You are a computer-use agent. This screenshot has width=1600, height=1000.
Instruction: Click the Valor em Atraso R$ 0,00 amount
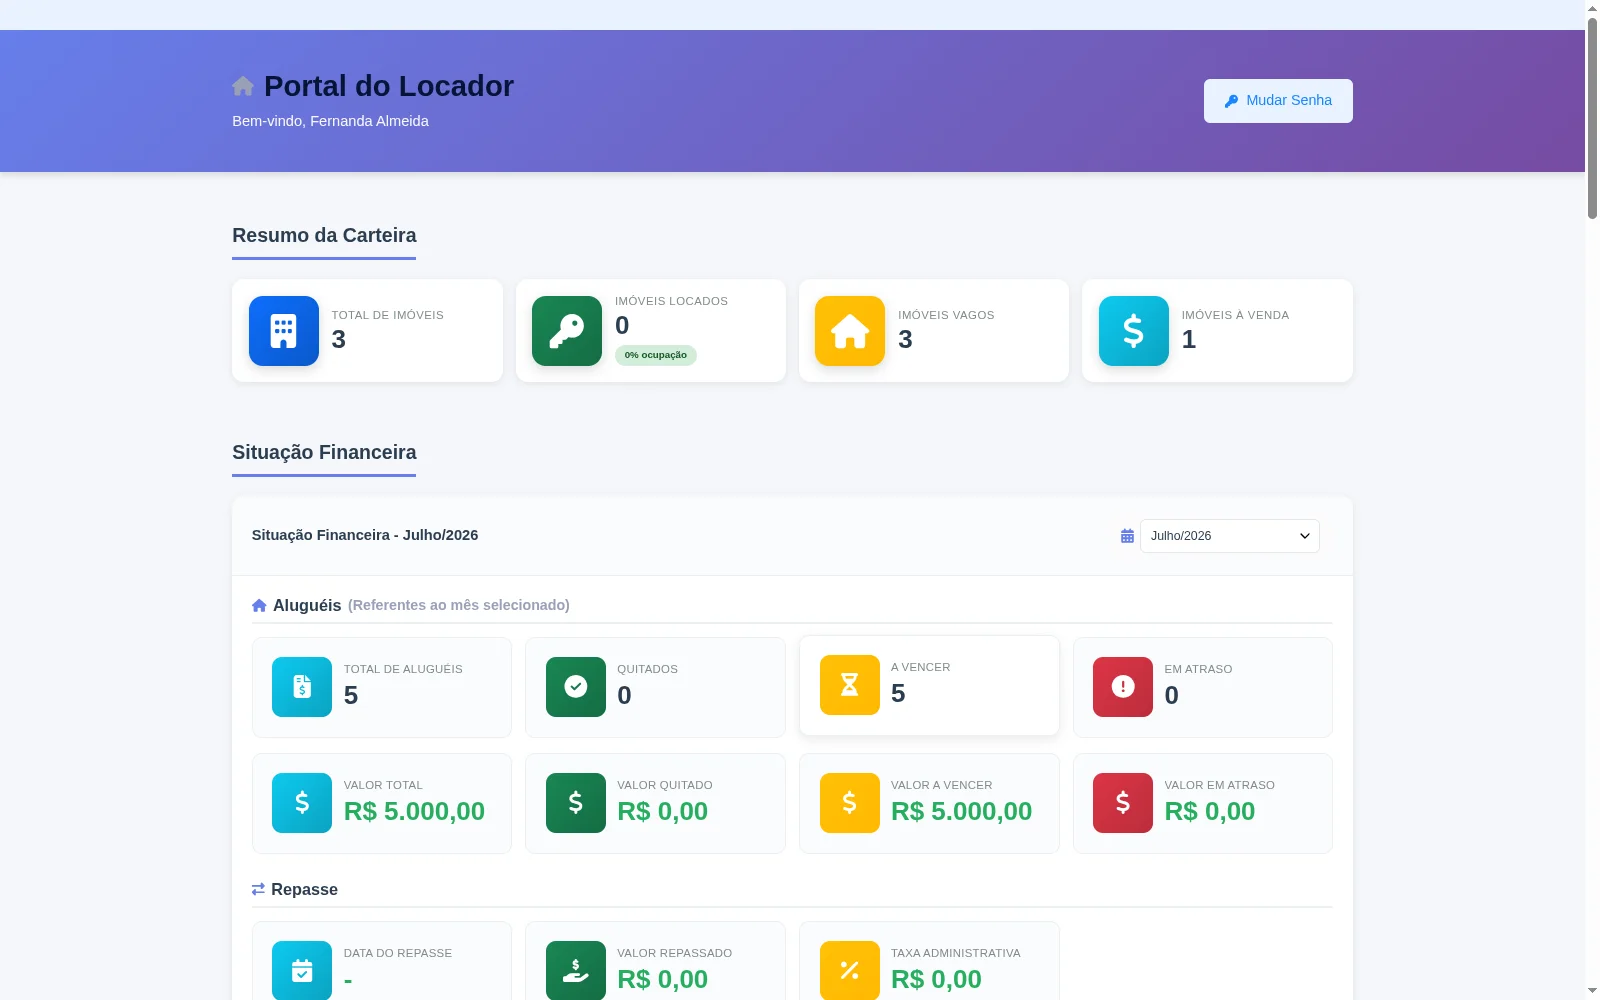tap(1210, 812)
